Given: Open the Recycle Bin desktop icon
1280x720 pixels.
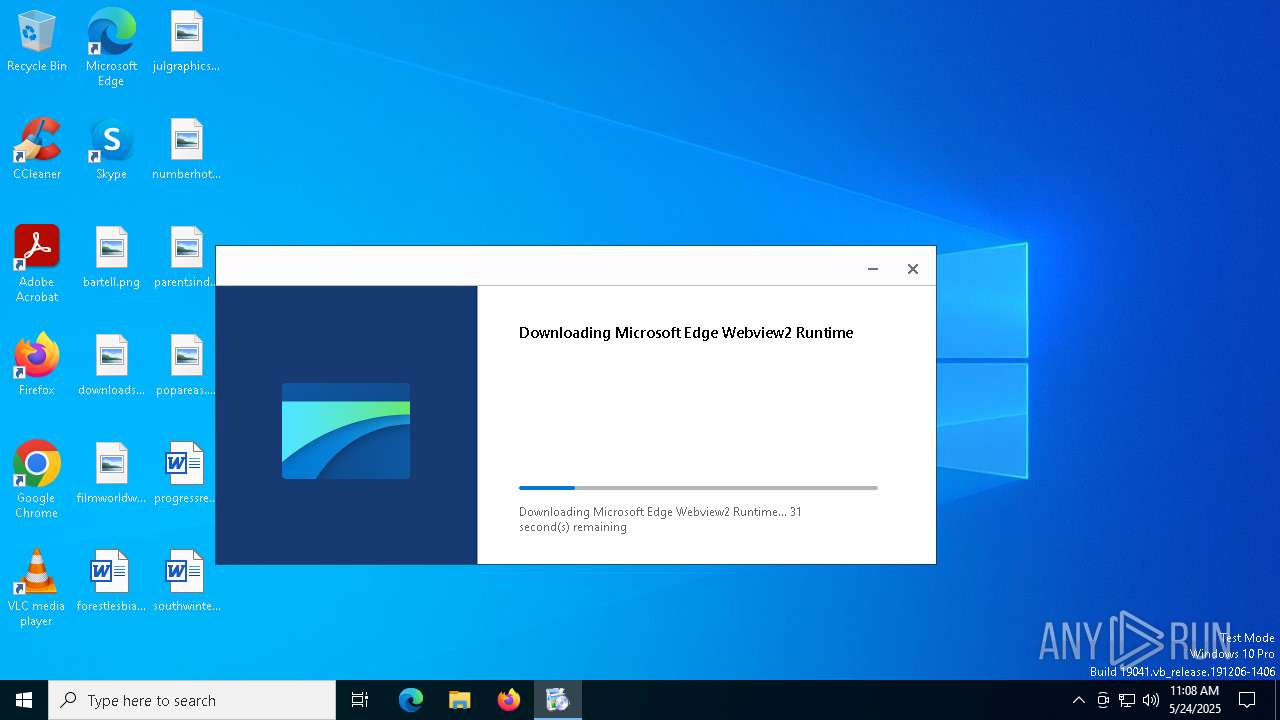Looking at the screenshot, I should [x=37, y=41].
